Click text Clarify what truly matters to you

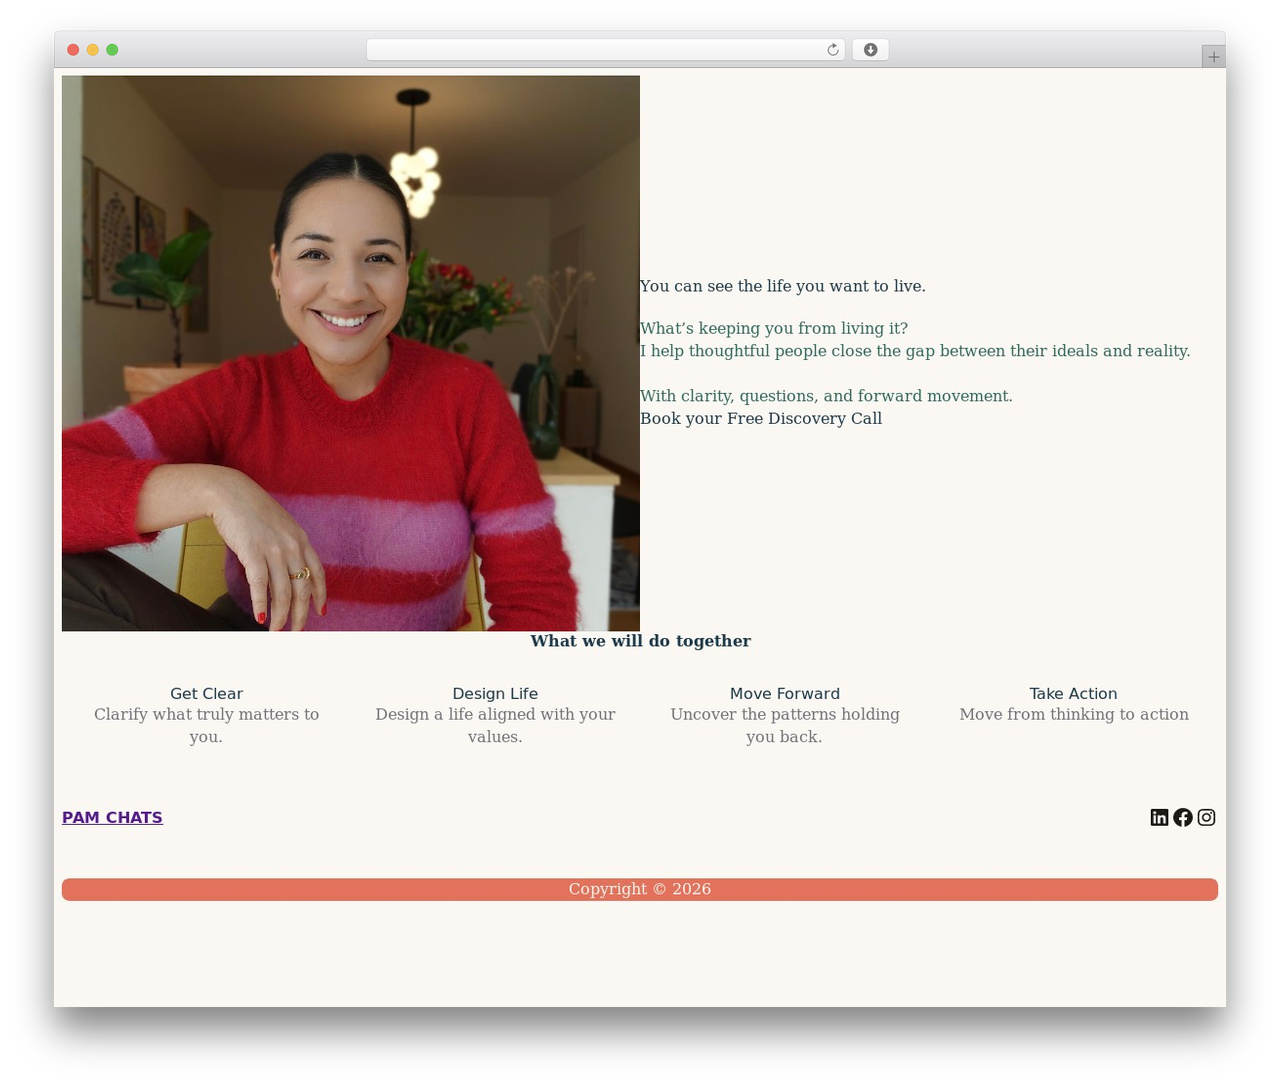click(206, 725)
